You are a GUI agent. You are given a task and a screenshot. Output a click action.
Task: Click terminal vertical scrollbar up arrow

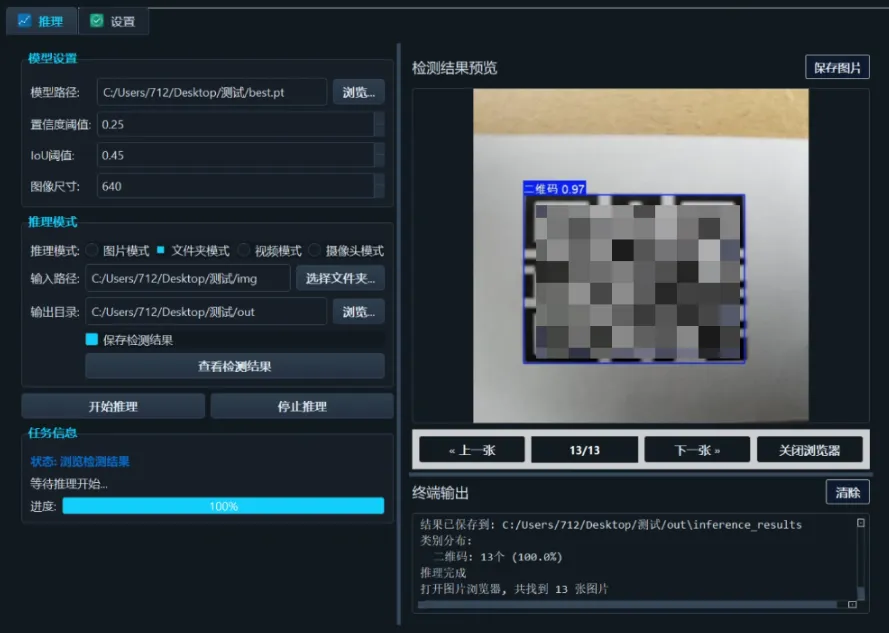coord(861,522)
